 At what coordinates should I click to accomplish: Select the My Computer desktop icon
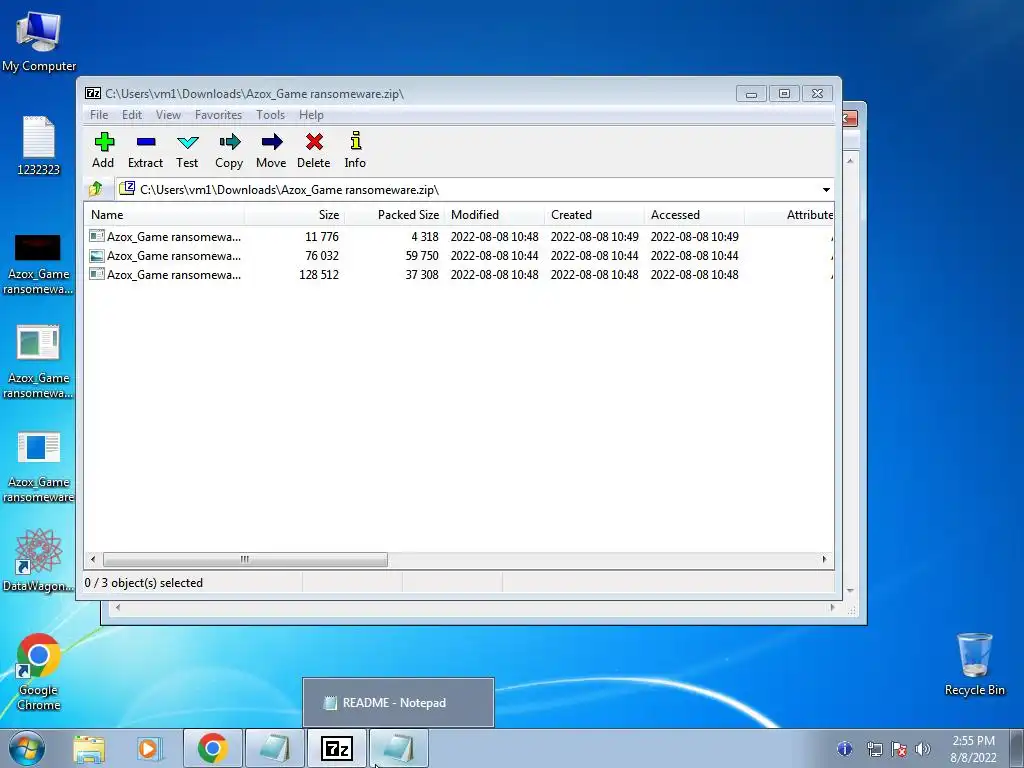click(39, 42)
